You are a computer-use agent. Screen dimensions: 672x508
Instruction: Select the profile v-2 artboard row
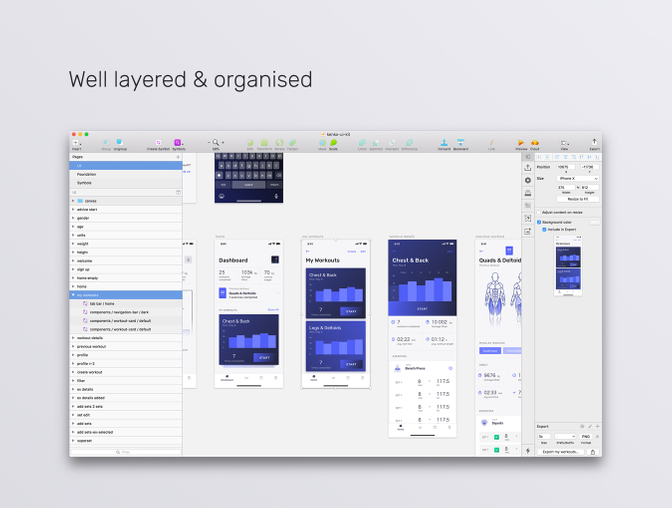pyautogui.click(x=126, y=364)
